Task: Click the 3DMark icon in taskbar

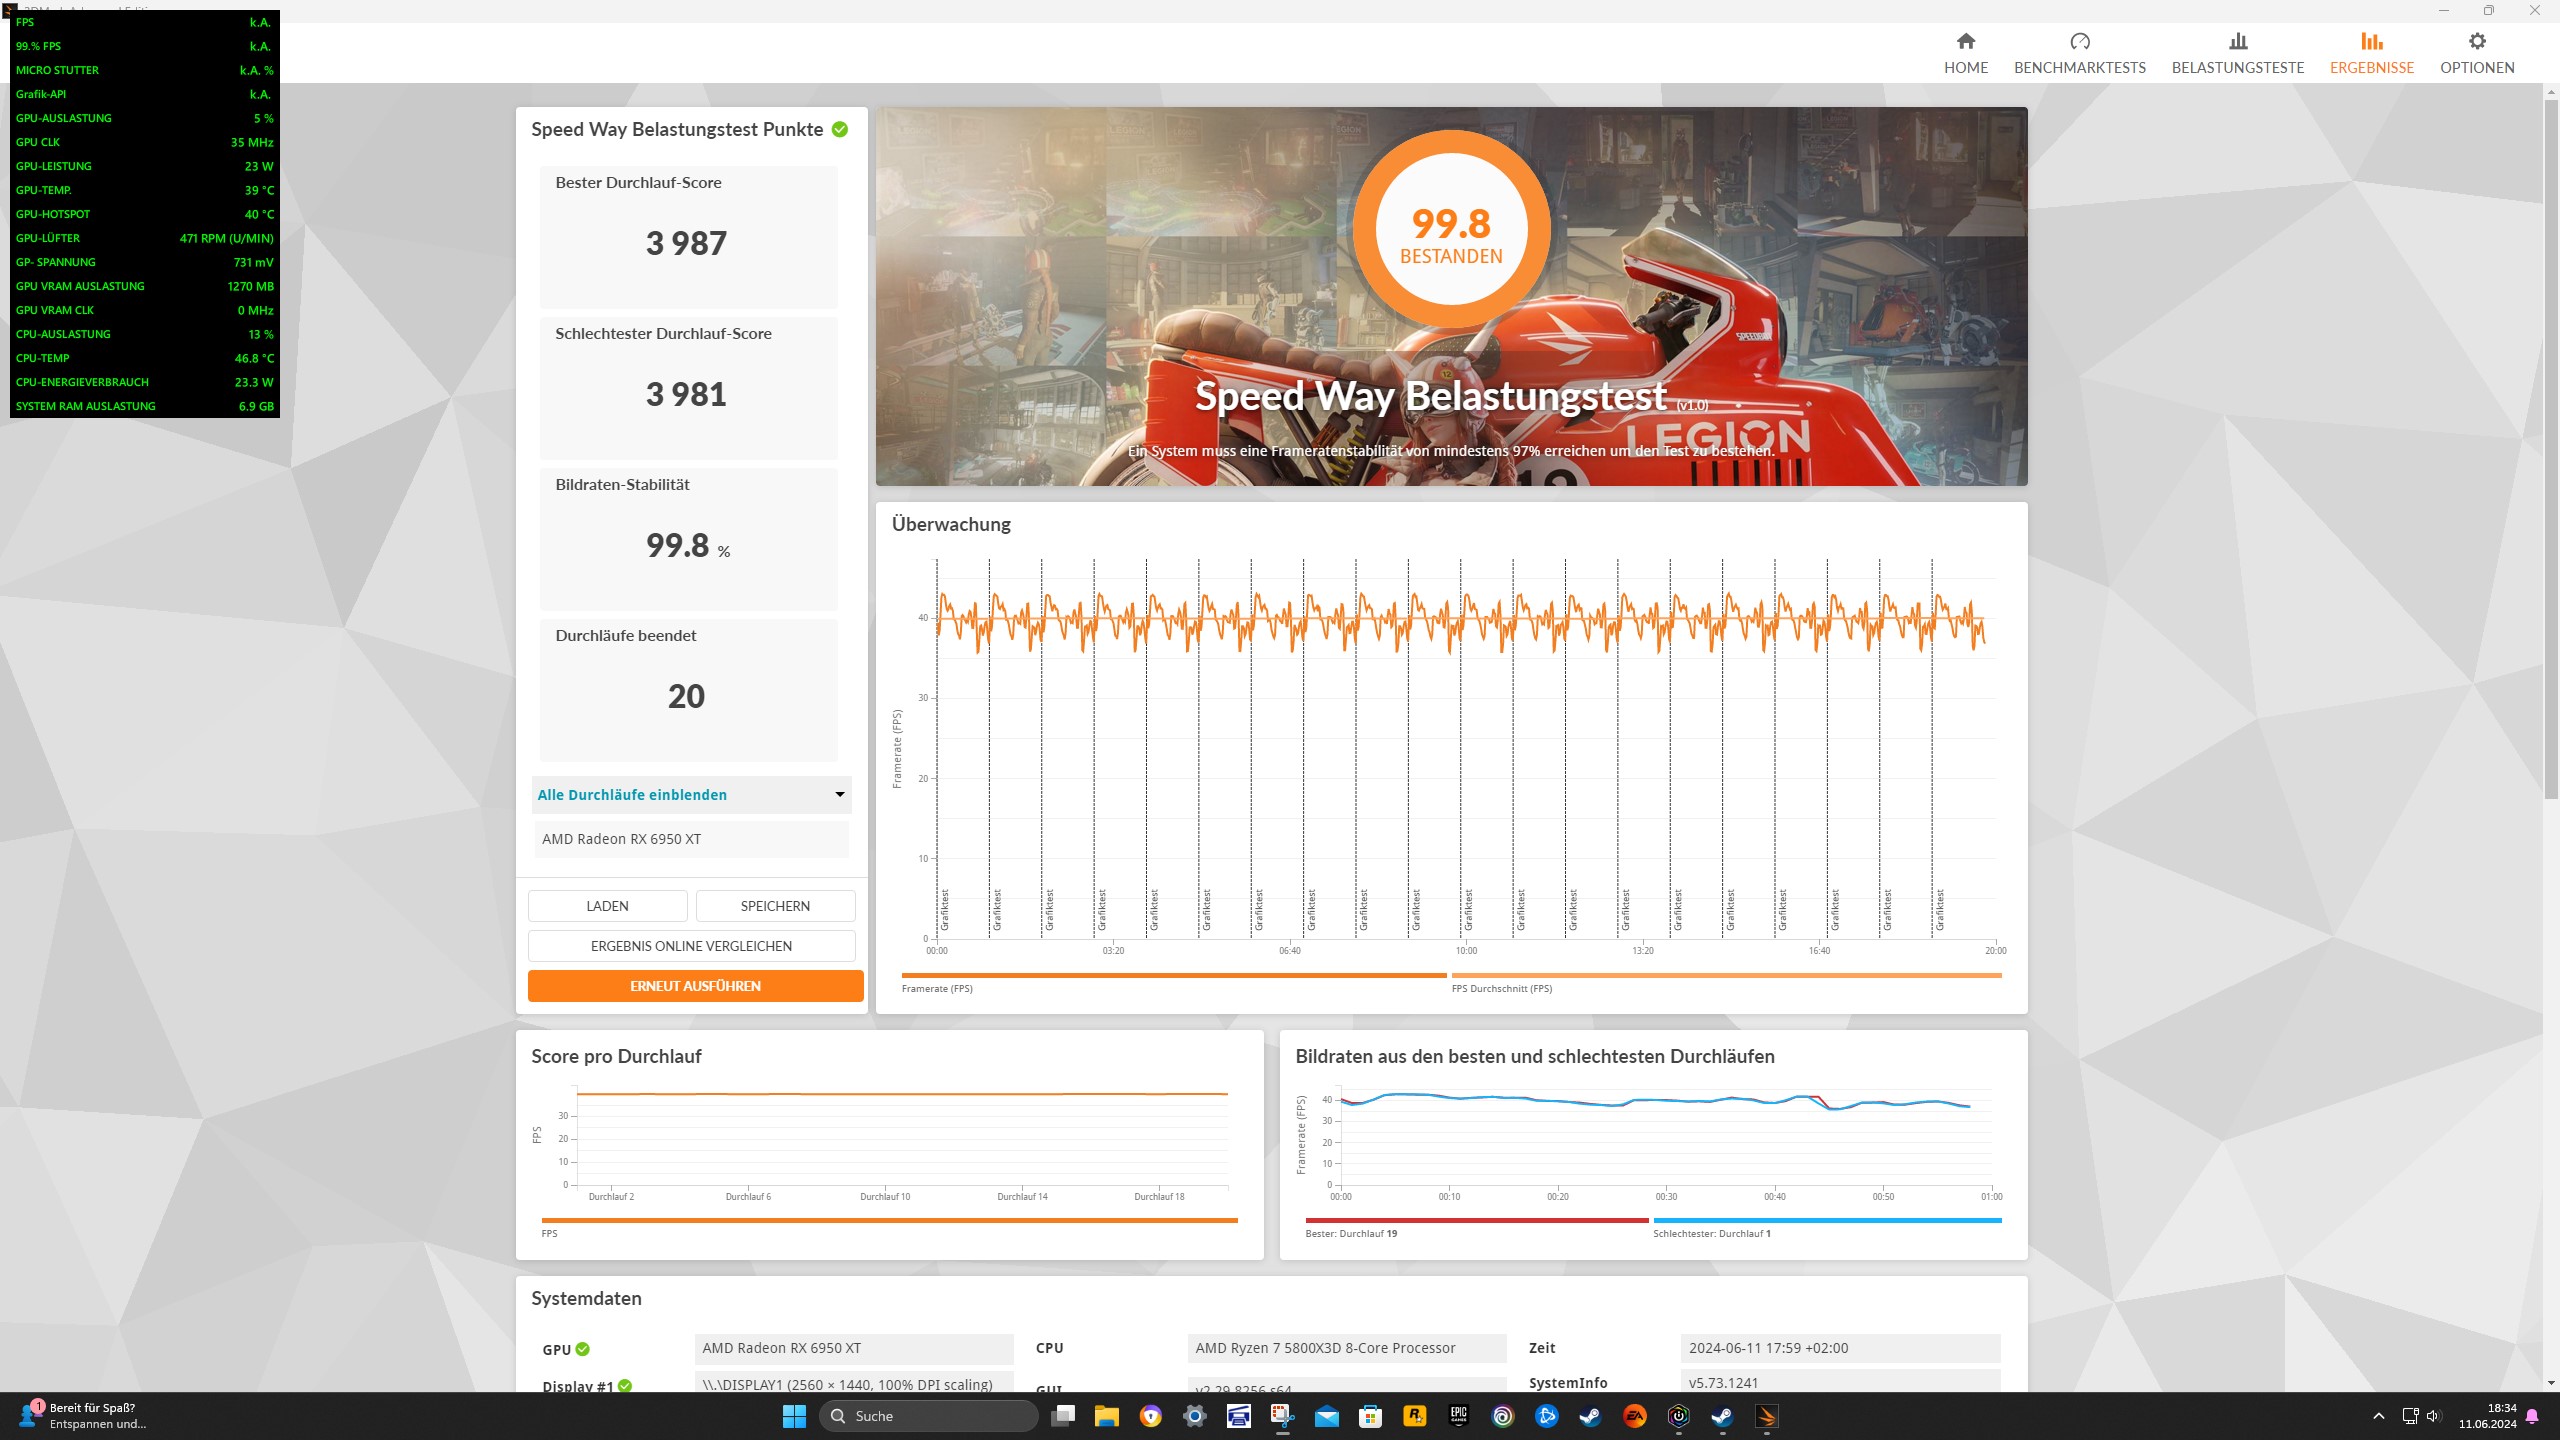Action: tap(1767, 1416)
